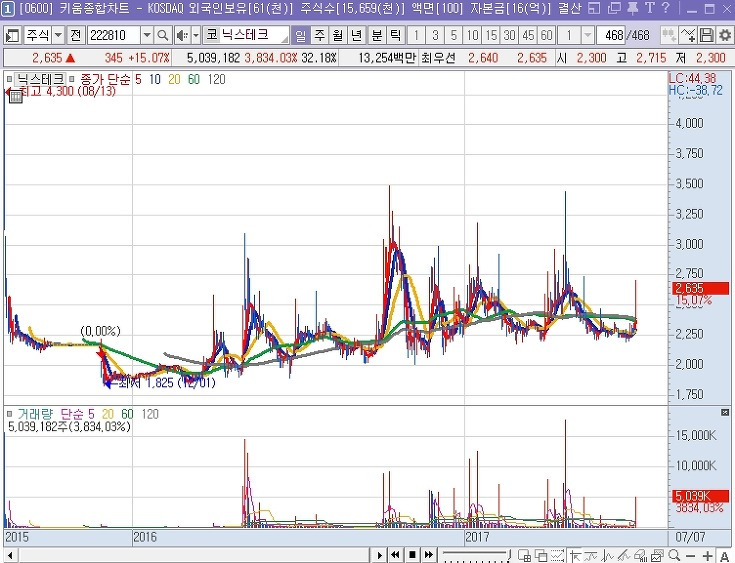The height and width of the screenshot is (563, 735).
Task: Click the 07/07 date label at bottom right
Action: (x=690, y=537)
